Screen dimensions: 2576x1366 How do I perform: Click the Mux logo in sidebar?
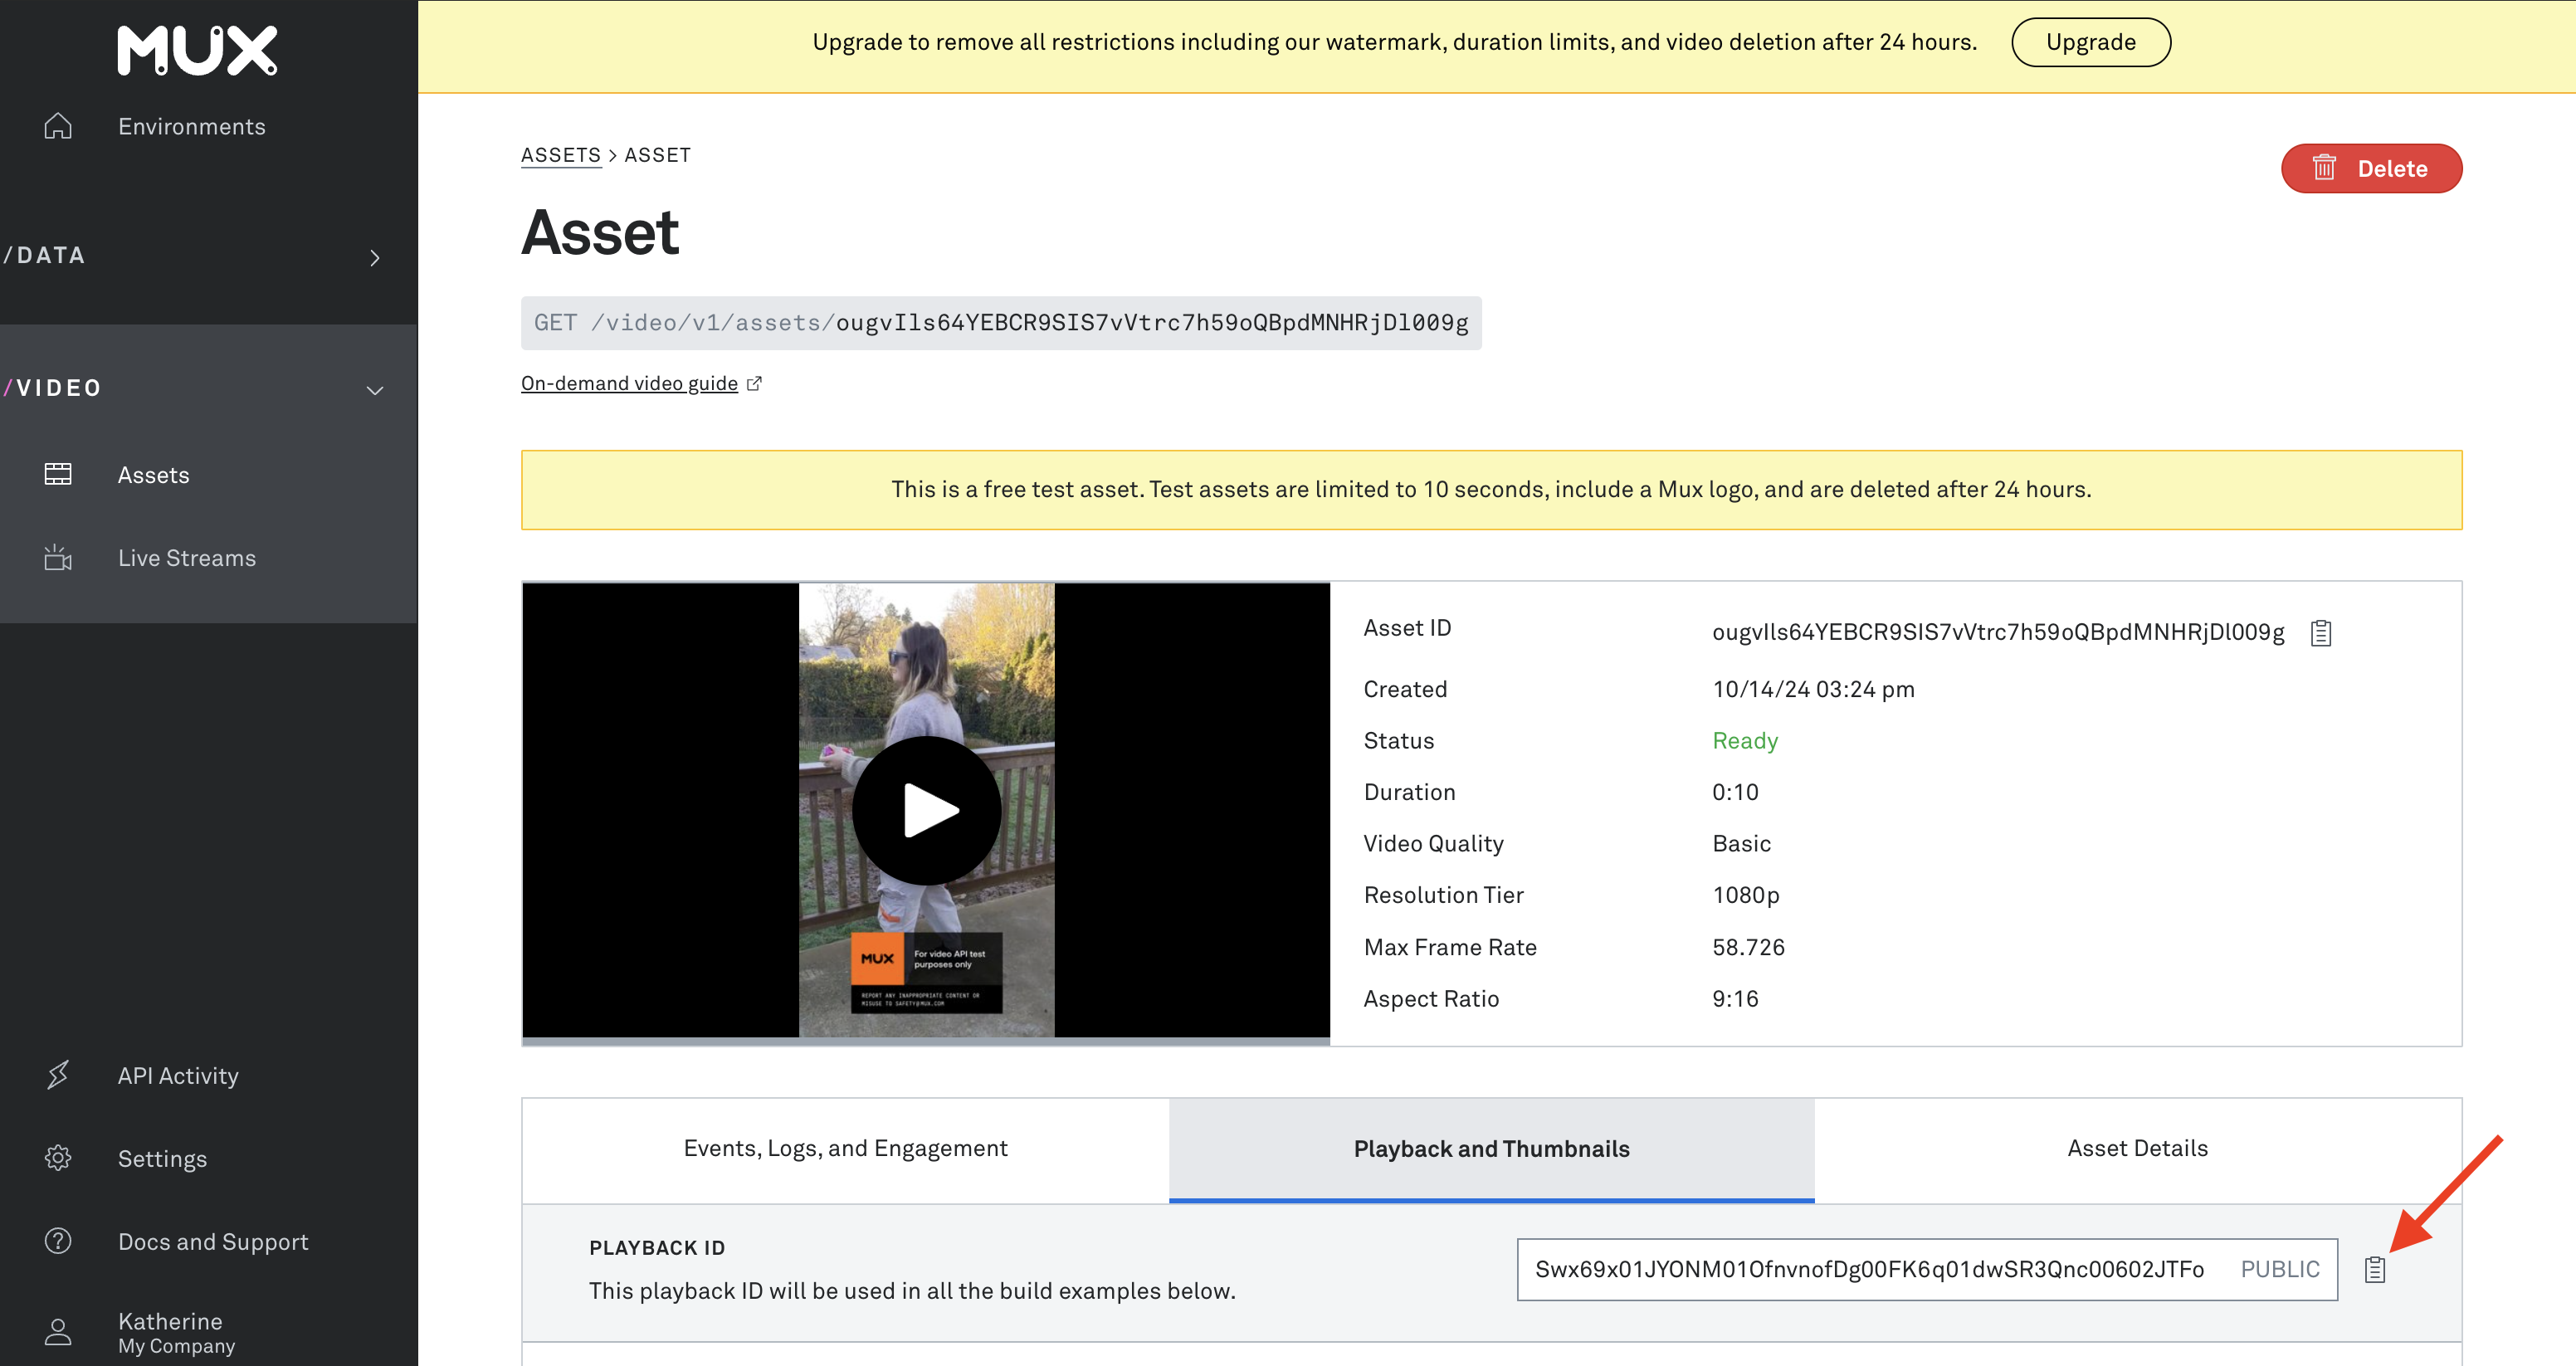[197, 50]
